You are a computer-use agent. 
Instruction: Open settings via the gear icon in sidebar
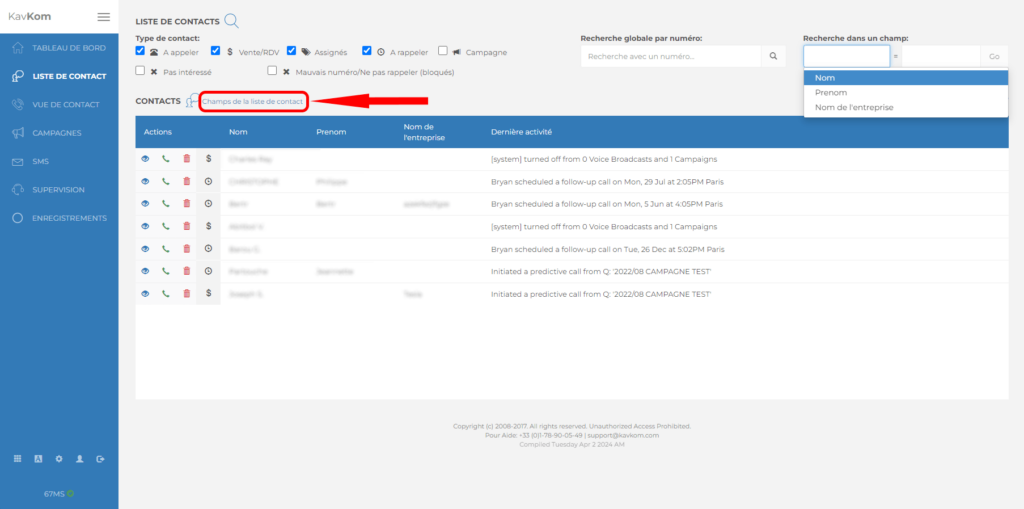coord(59,459)
